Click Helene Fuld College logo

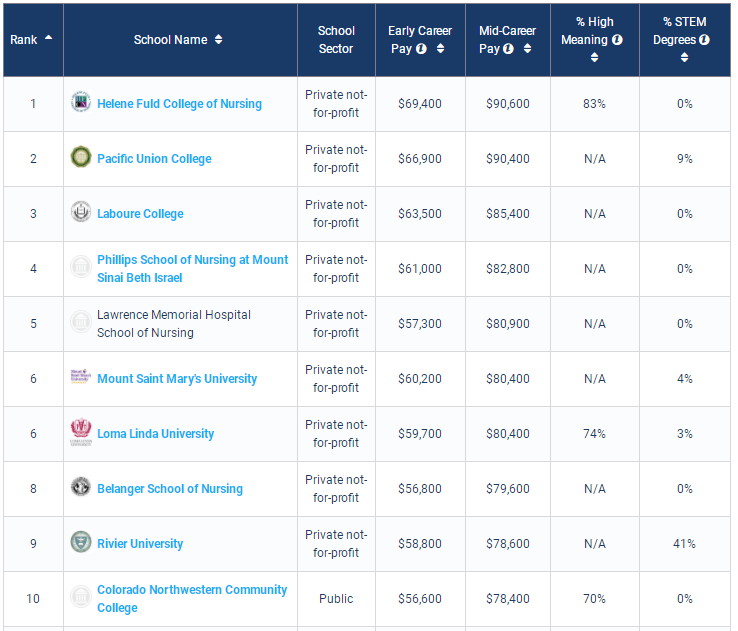point(81,102)
